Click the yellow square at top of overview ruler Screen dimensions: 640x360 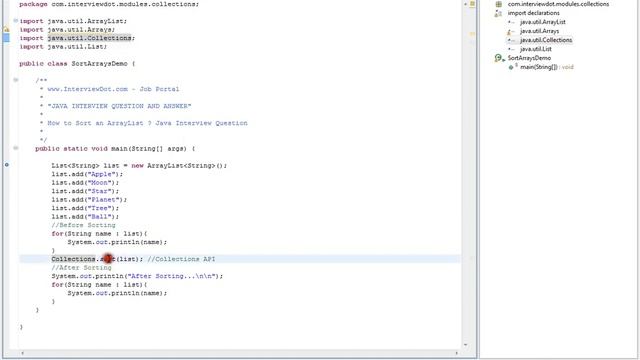pos(472,4)
